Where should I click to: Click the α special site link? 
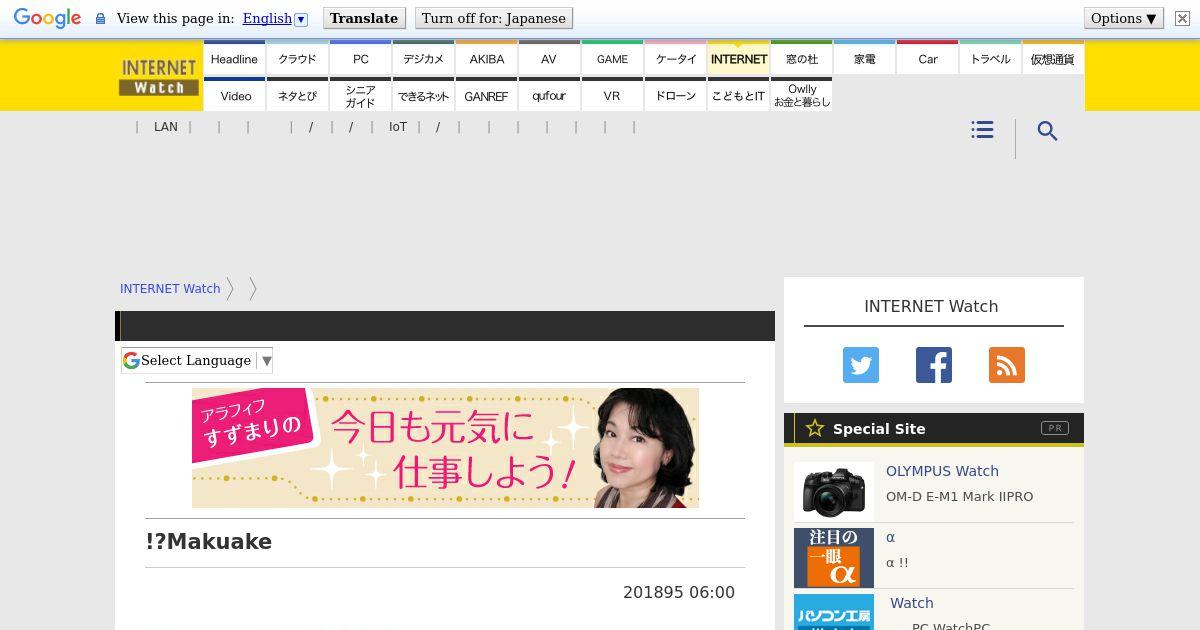(x=890, y=537)
